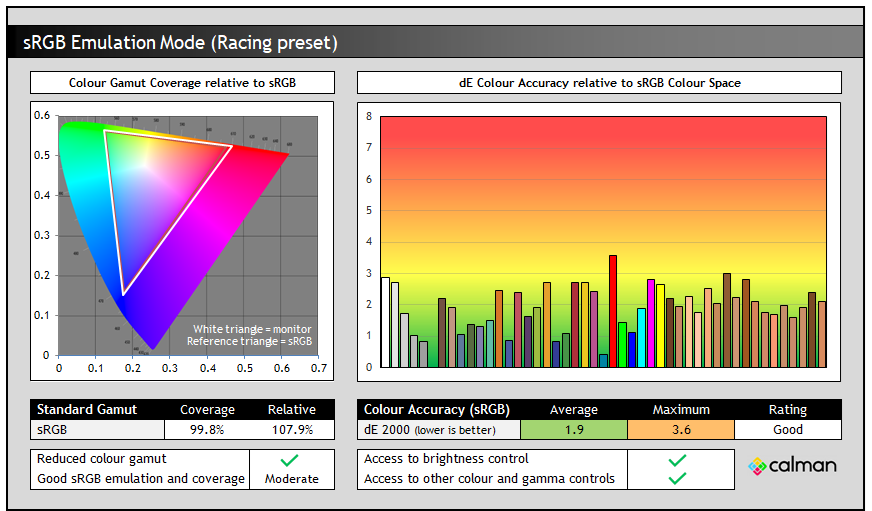Click checkmark for Access to brightness control
This screenshot has height=511, width=872.
[x=677, y=459]
